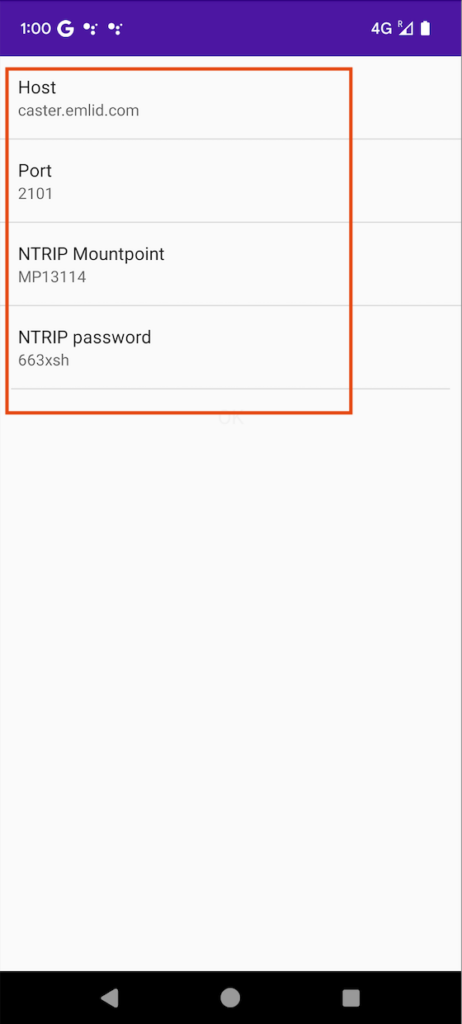This screenshot has height=1024, width=462.
Task: Open the NTRIP password setting
Action: [x=231, y=347]
